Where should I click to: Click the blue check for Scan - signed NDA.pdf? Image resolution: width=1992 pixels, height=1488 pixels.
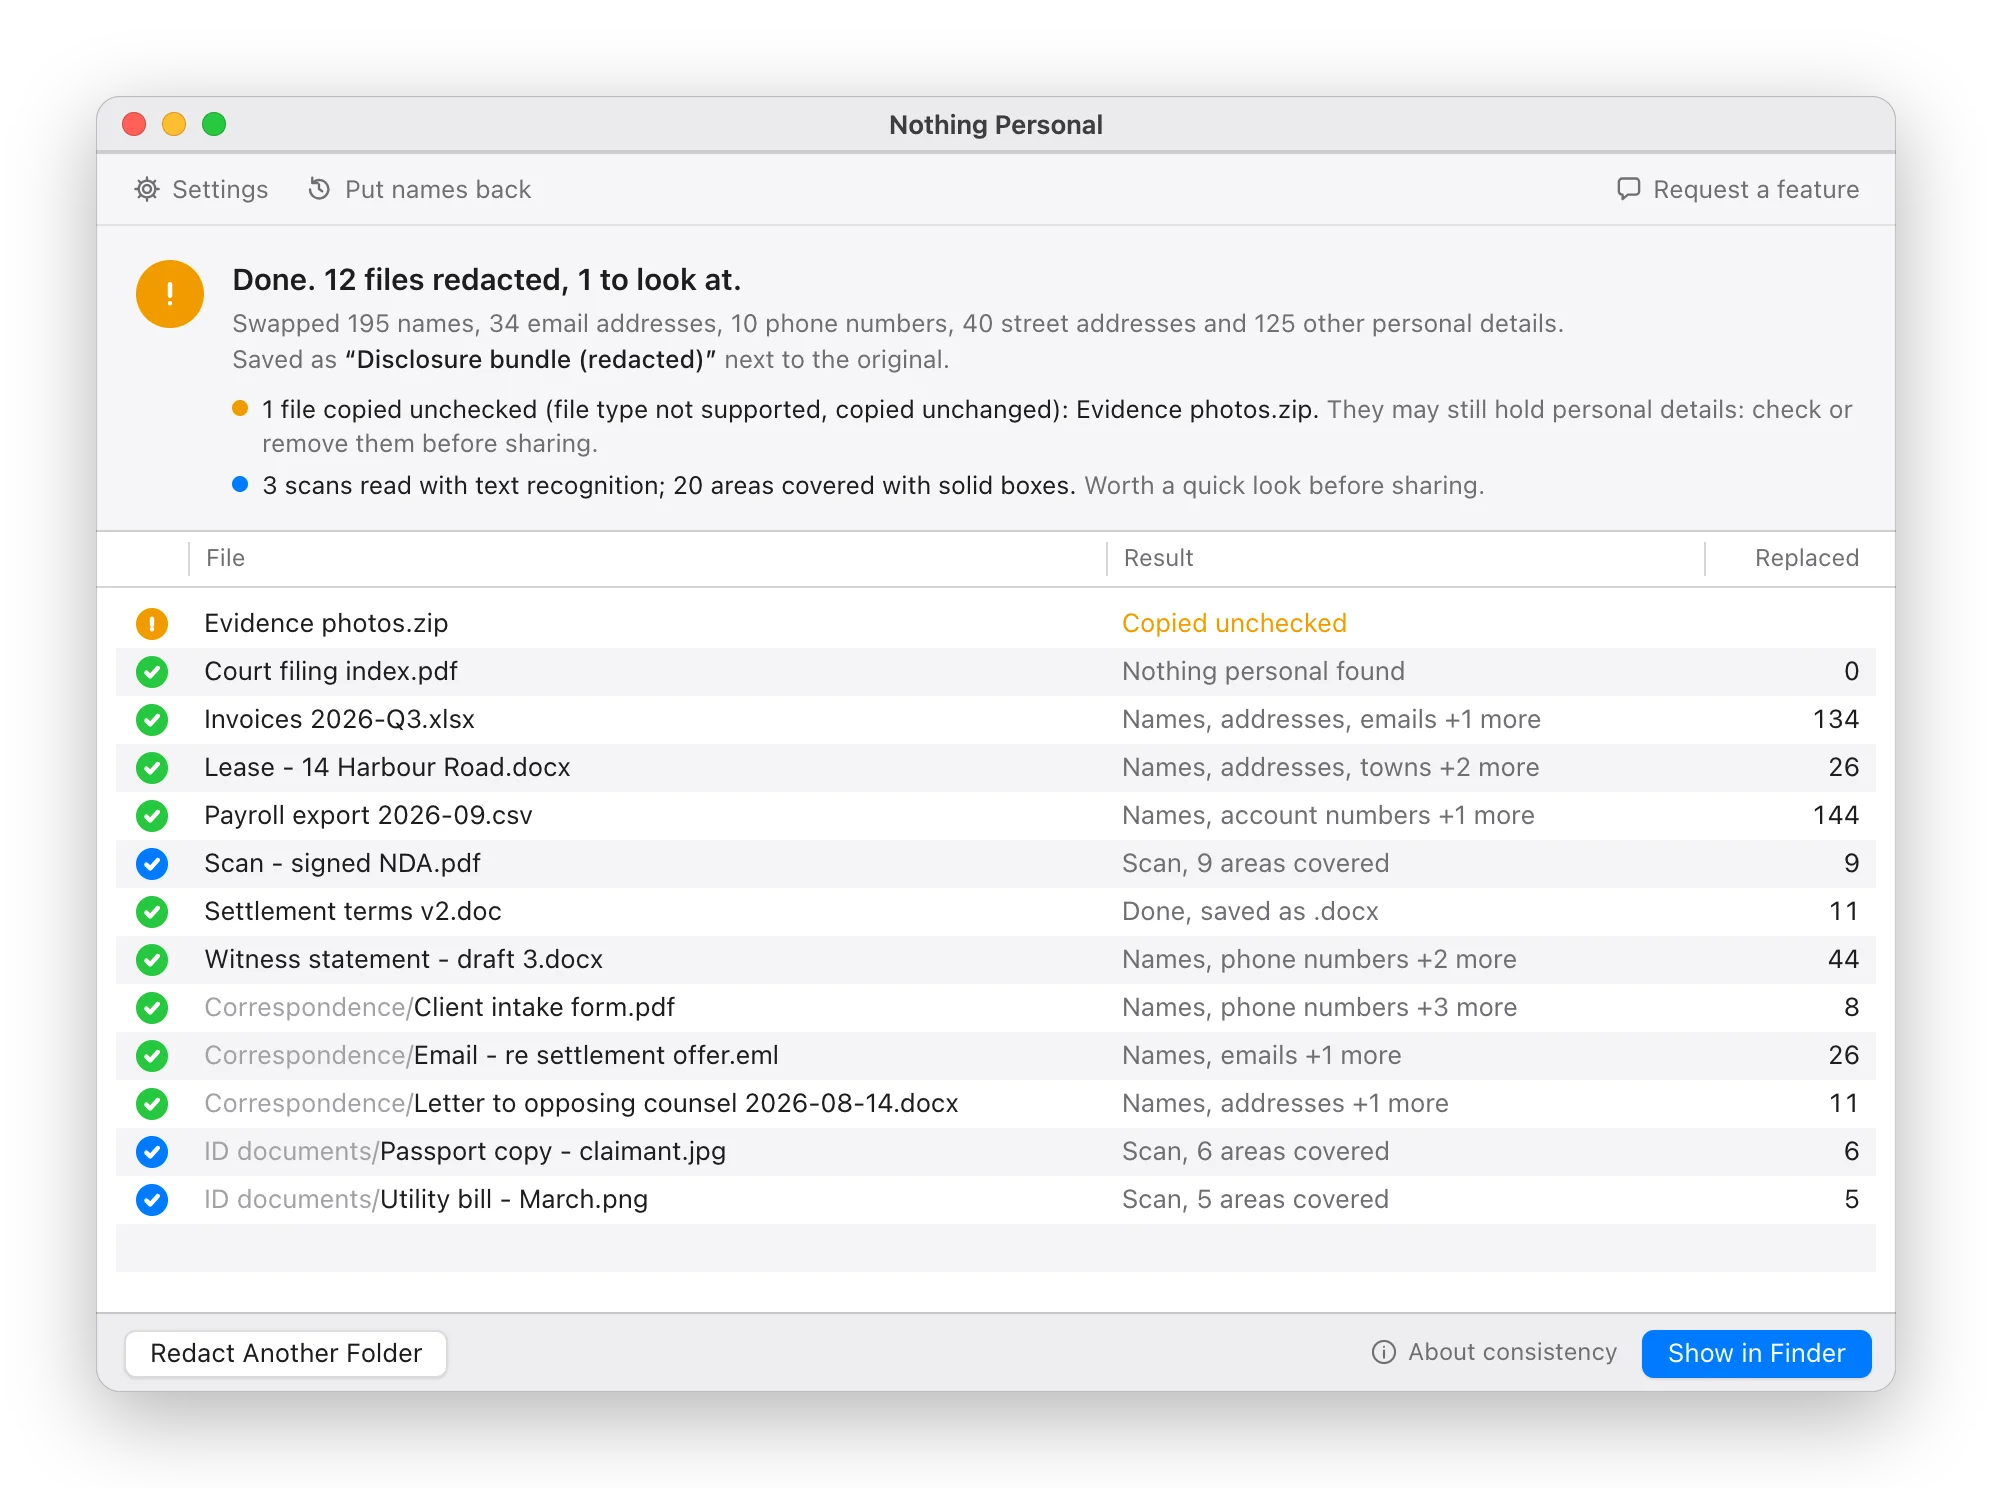click(x=152, y=864)
